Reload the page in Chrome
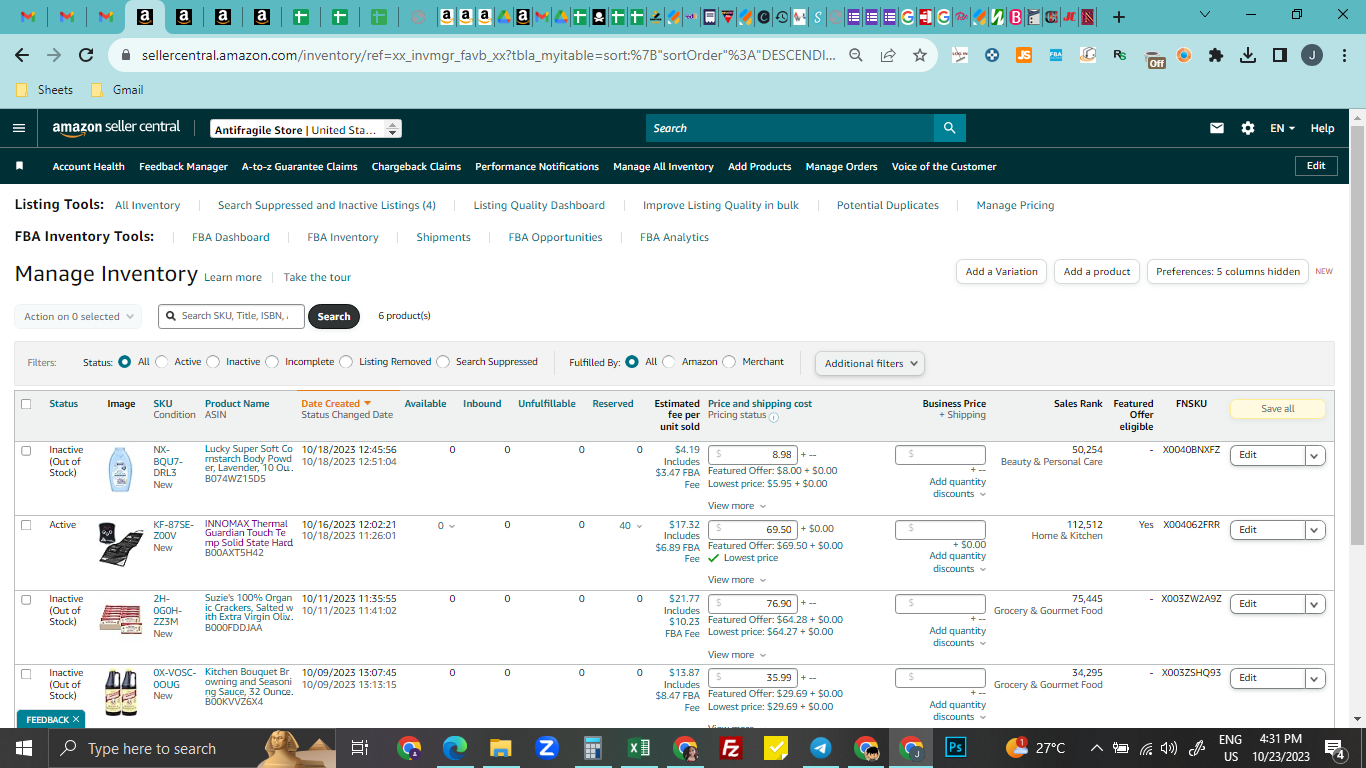 coord(86,56)
